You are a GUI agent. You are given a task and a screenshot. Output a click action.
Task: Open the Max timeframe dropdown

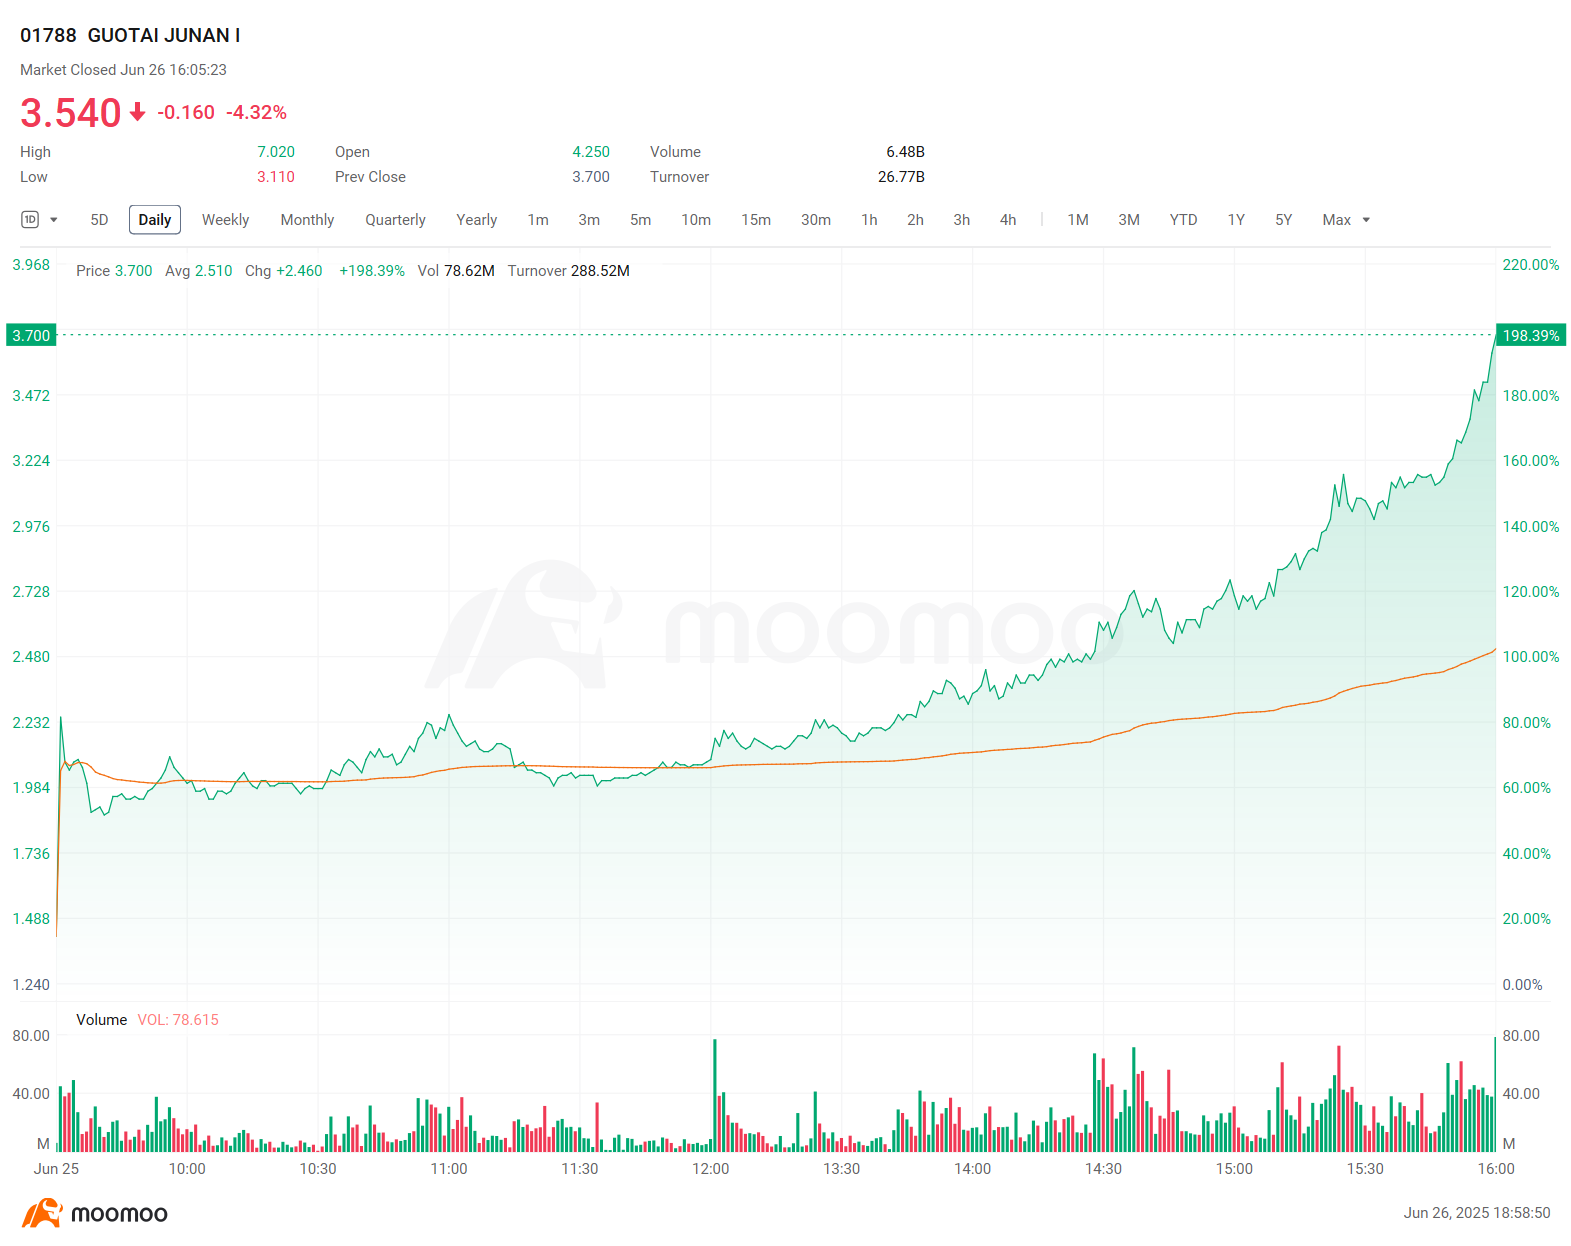pos(1367,219)
